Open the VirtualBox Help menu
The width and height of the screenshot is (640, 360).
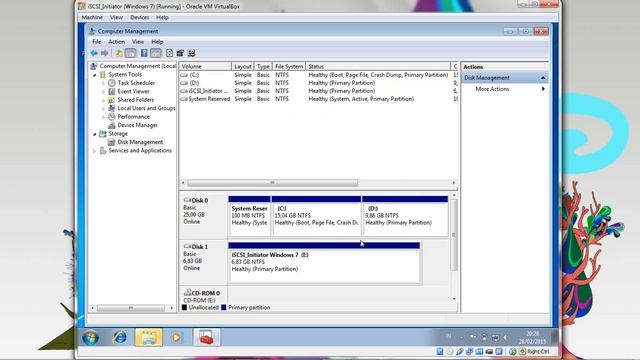pyautogui.click(x=162, y=18)
